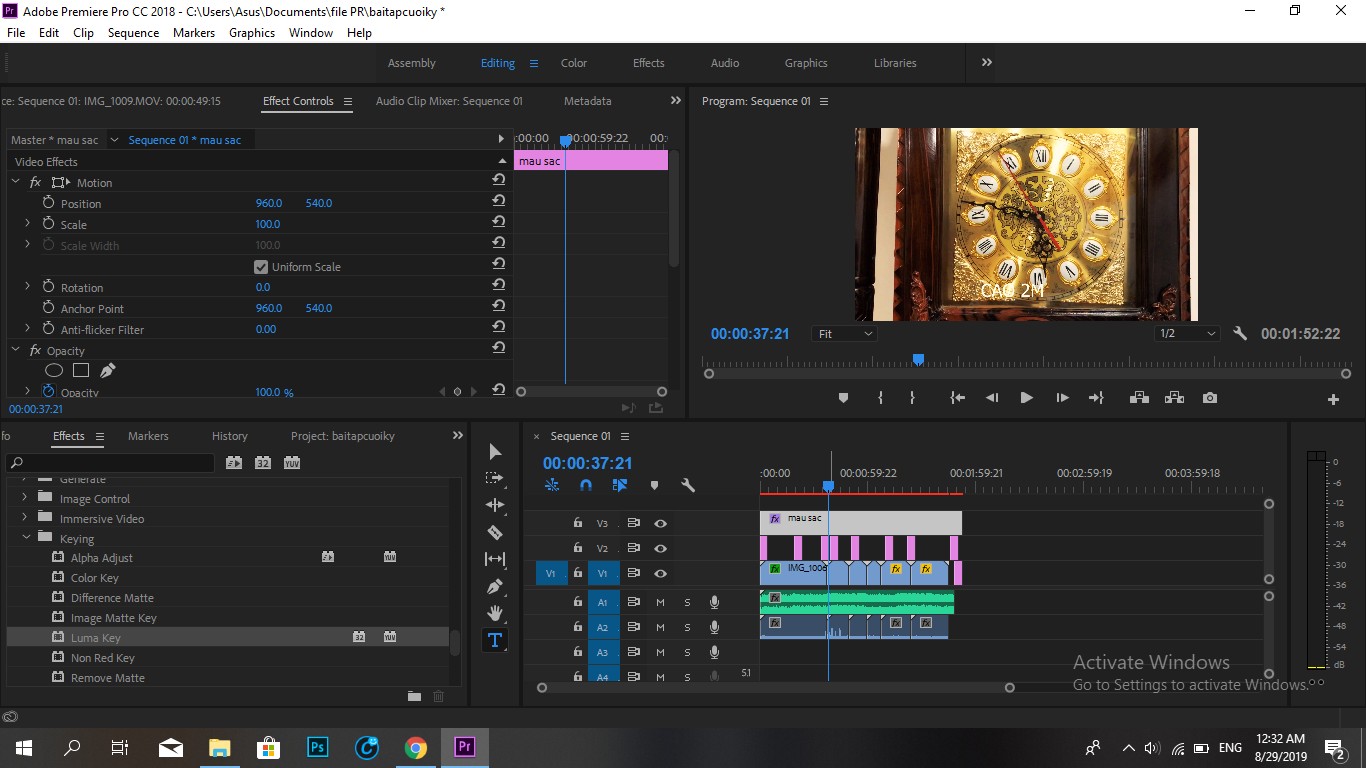Select the Slip tool
The height and width of the screenshot is (768, 1366).
[495, 559]
